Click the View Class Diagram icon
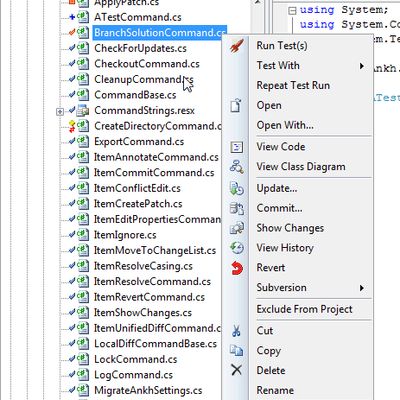The width and height of the screenshot is (400, 400). pos(237,167)
